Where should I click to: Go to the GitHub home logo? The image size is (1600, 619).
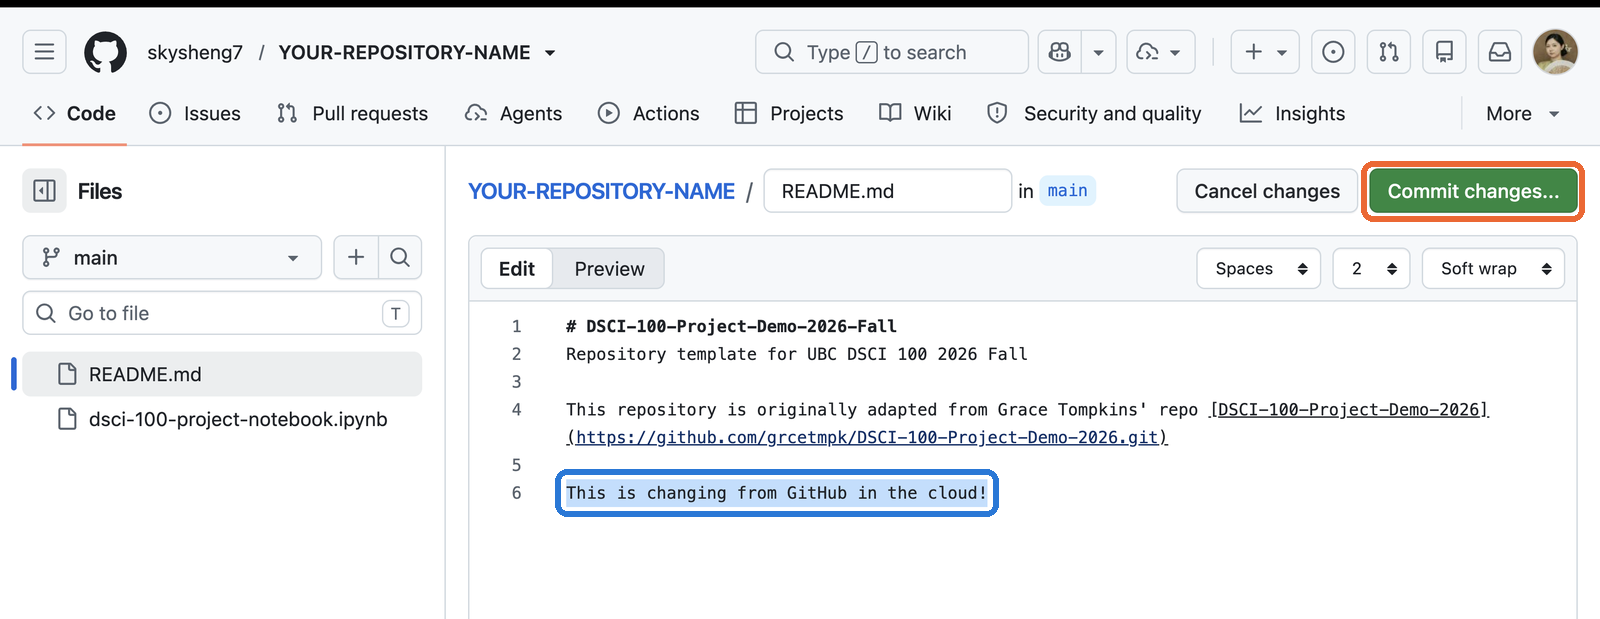click(105, 52)
